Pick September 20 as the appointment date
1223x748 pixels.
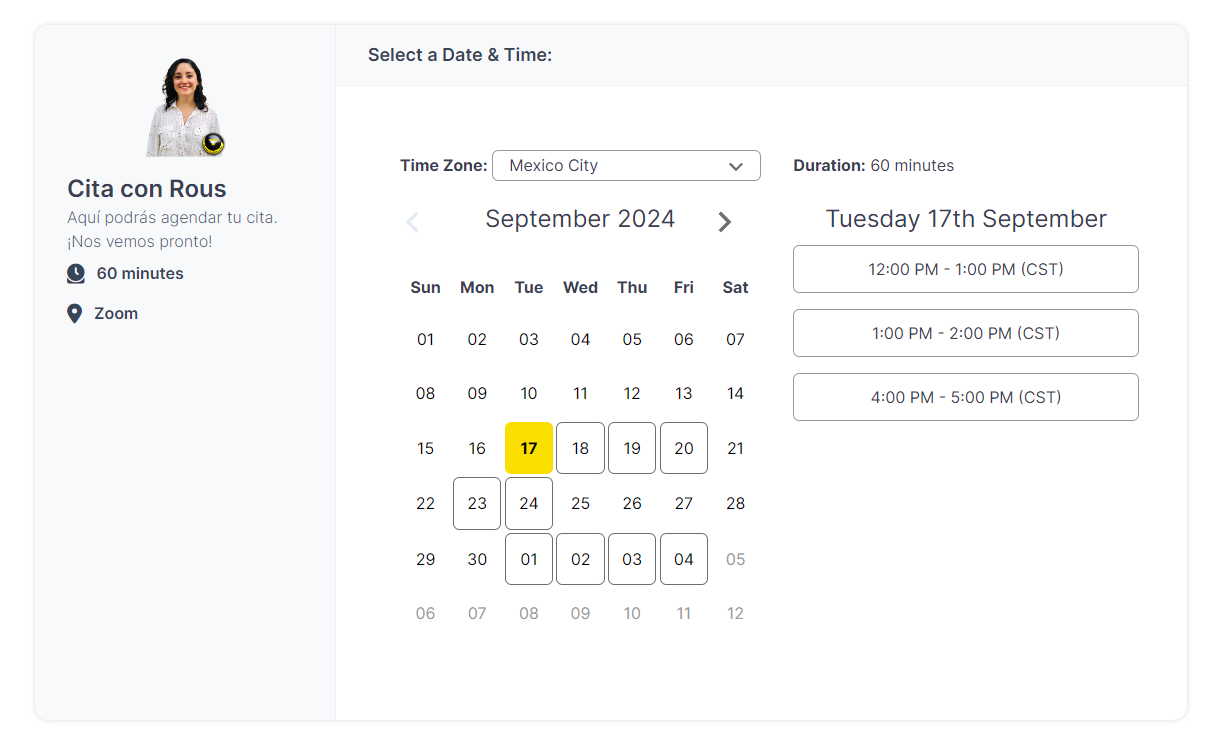pos(684,448)
